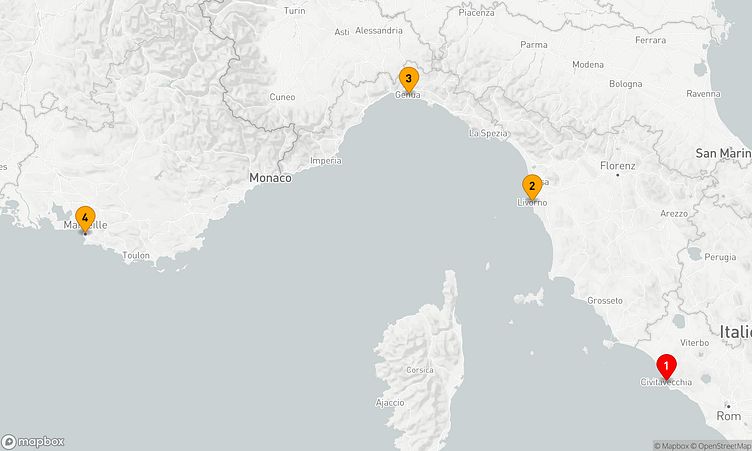The image size is (752, 451).
Task: Select the Ajaccio city label
Action: click(x=390, y=403)
